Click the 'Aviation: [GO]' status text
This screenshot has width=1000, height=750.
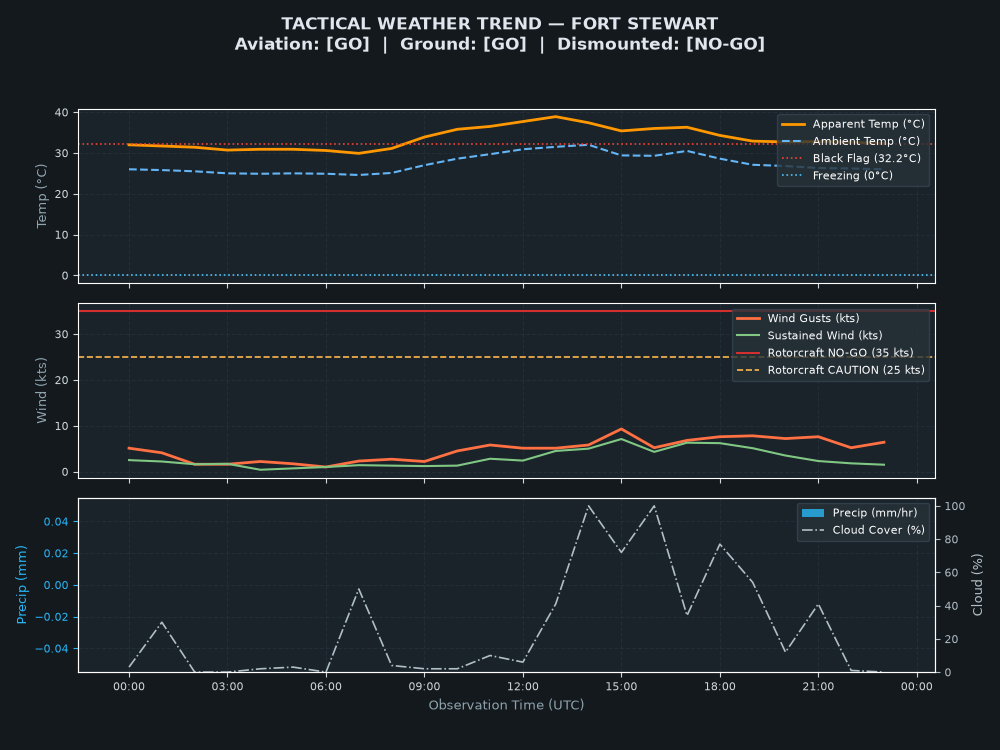[302, 44]
